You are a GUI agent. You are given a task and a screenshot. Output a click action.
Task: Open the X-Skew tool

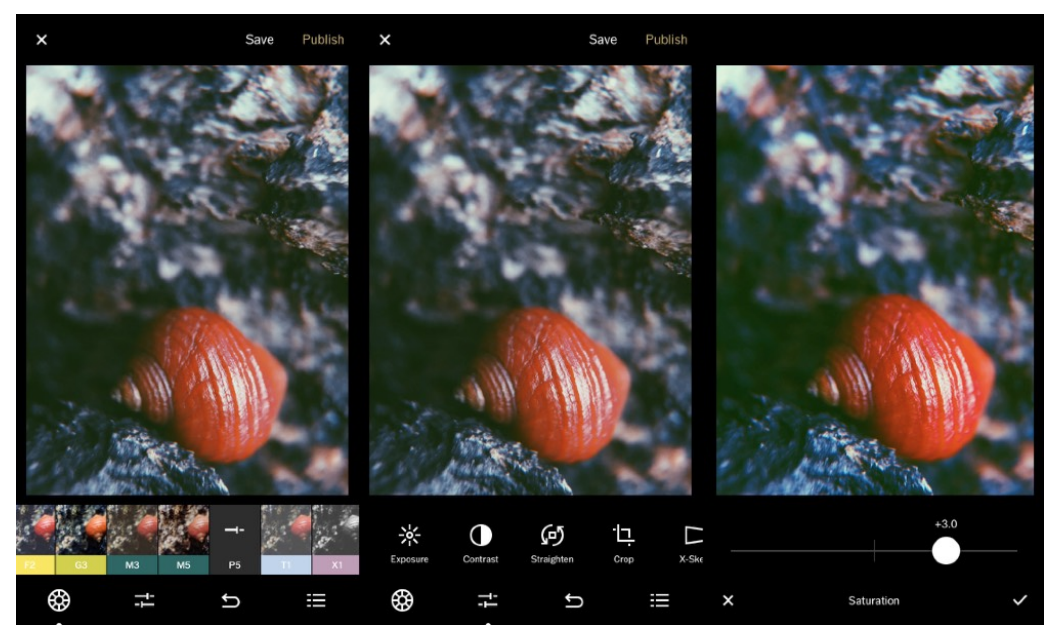pyautogui.click(x=691, y=543)
